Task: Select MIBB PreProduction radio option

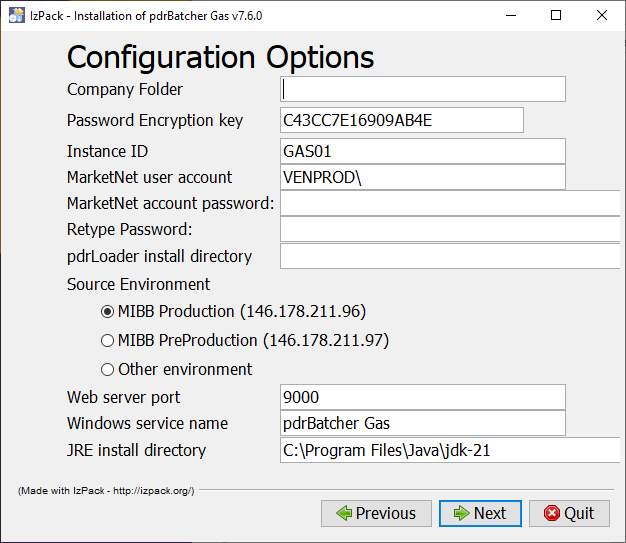Action: (x=107, y=341)
